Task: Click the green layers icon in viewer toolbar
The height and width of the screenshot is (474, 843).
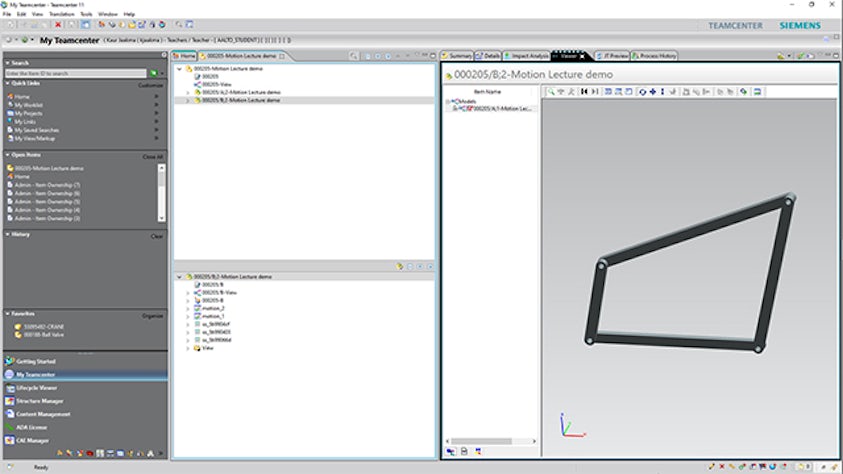Action: point(744,92)
